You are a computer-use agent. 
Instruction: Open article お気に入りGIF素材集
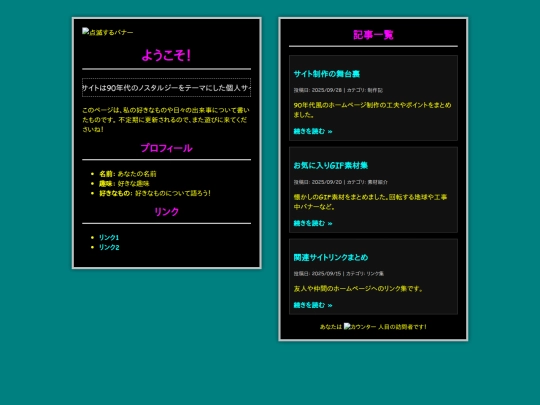tap(331, 165)
